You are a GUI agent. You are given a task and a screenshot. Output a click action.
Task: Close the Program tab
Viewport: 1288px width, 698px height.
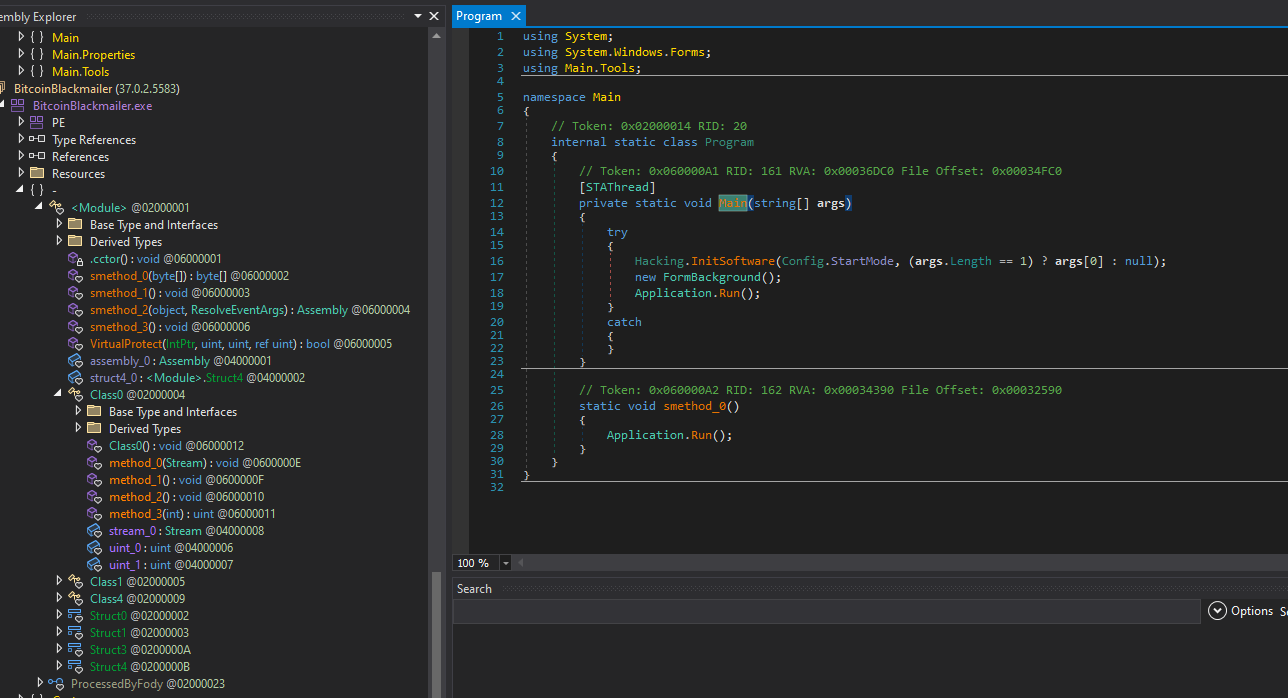pos(515,16)
